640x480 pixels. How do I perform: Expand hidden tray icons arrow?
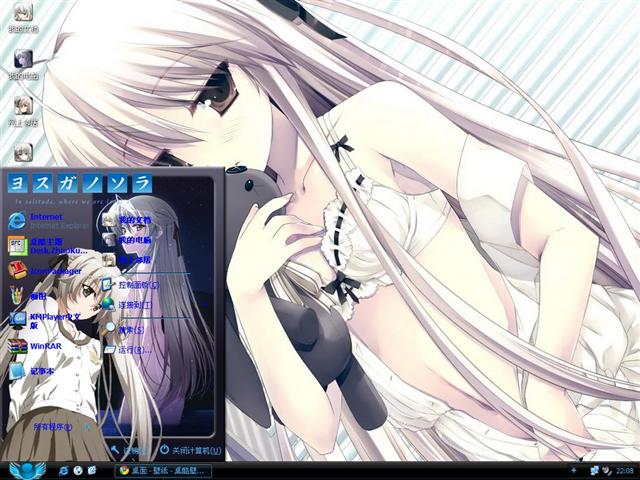pyautogui.click(x=573, y=471)
